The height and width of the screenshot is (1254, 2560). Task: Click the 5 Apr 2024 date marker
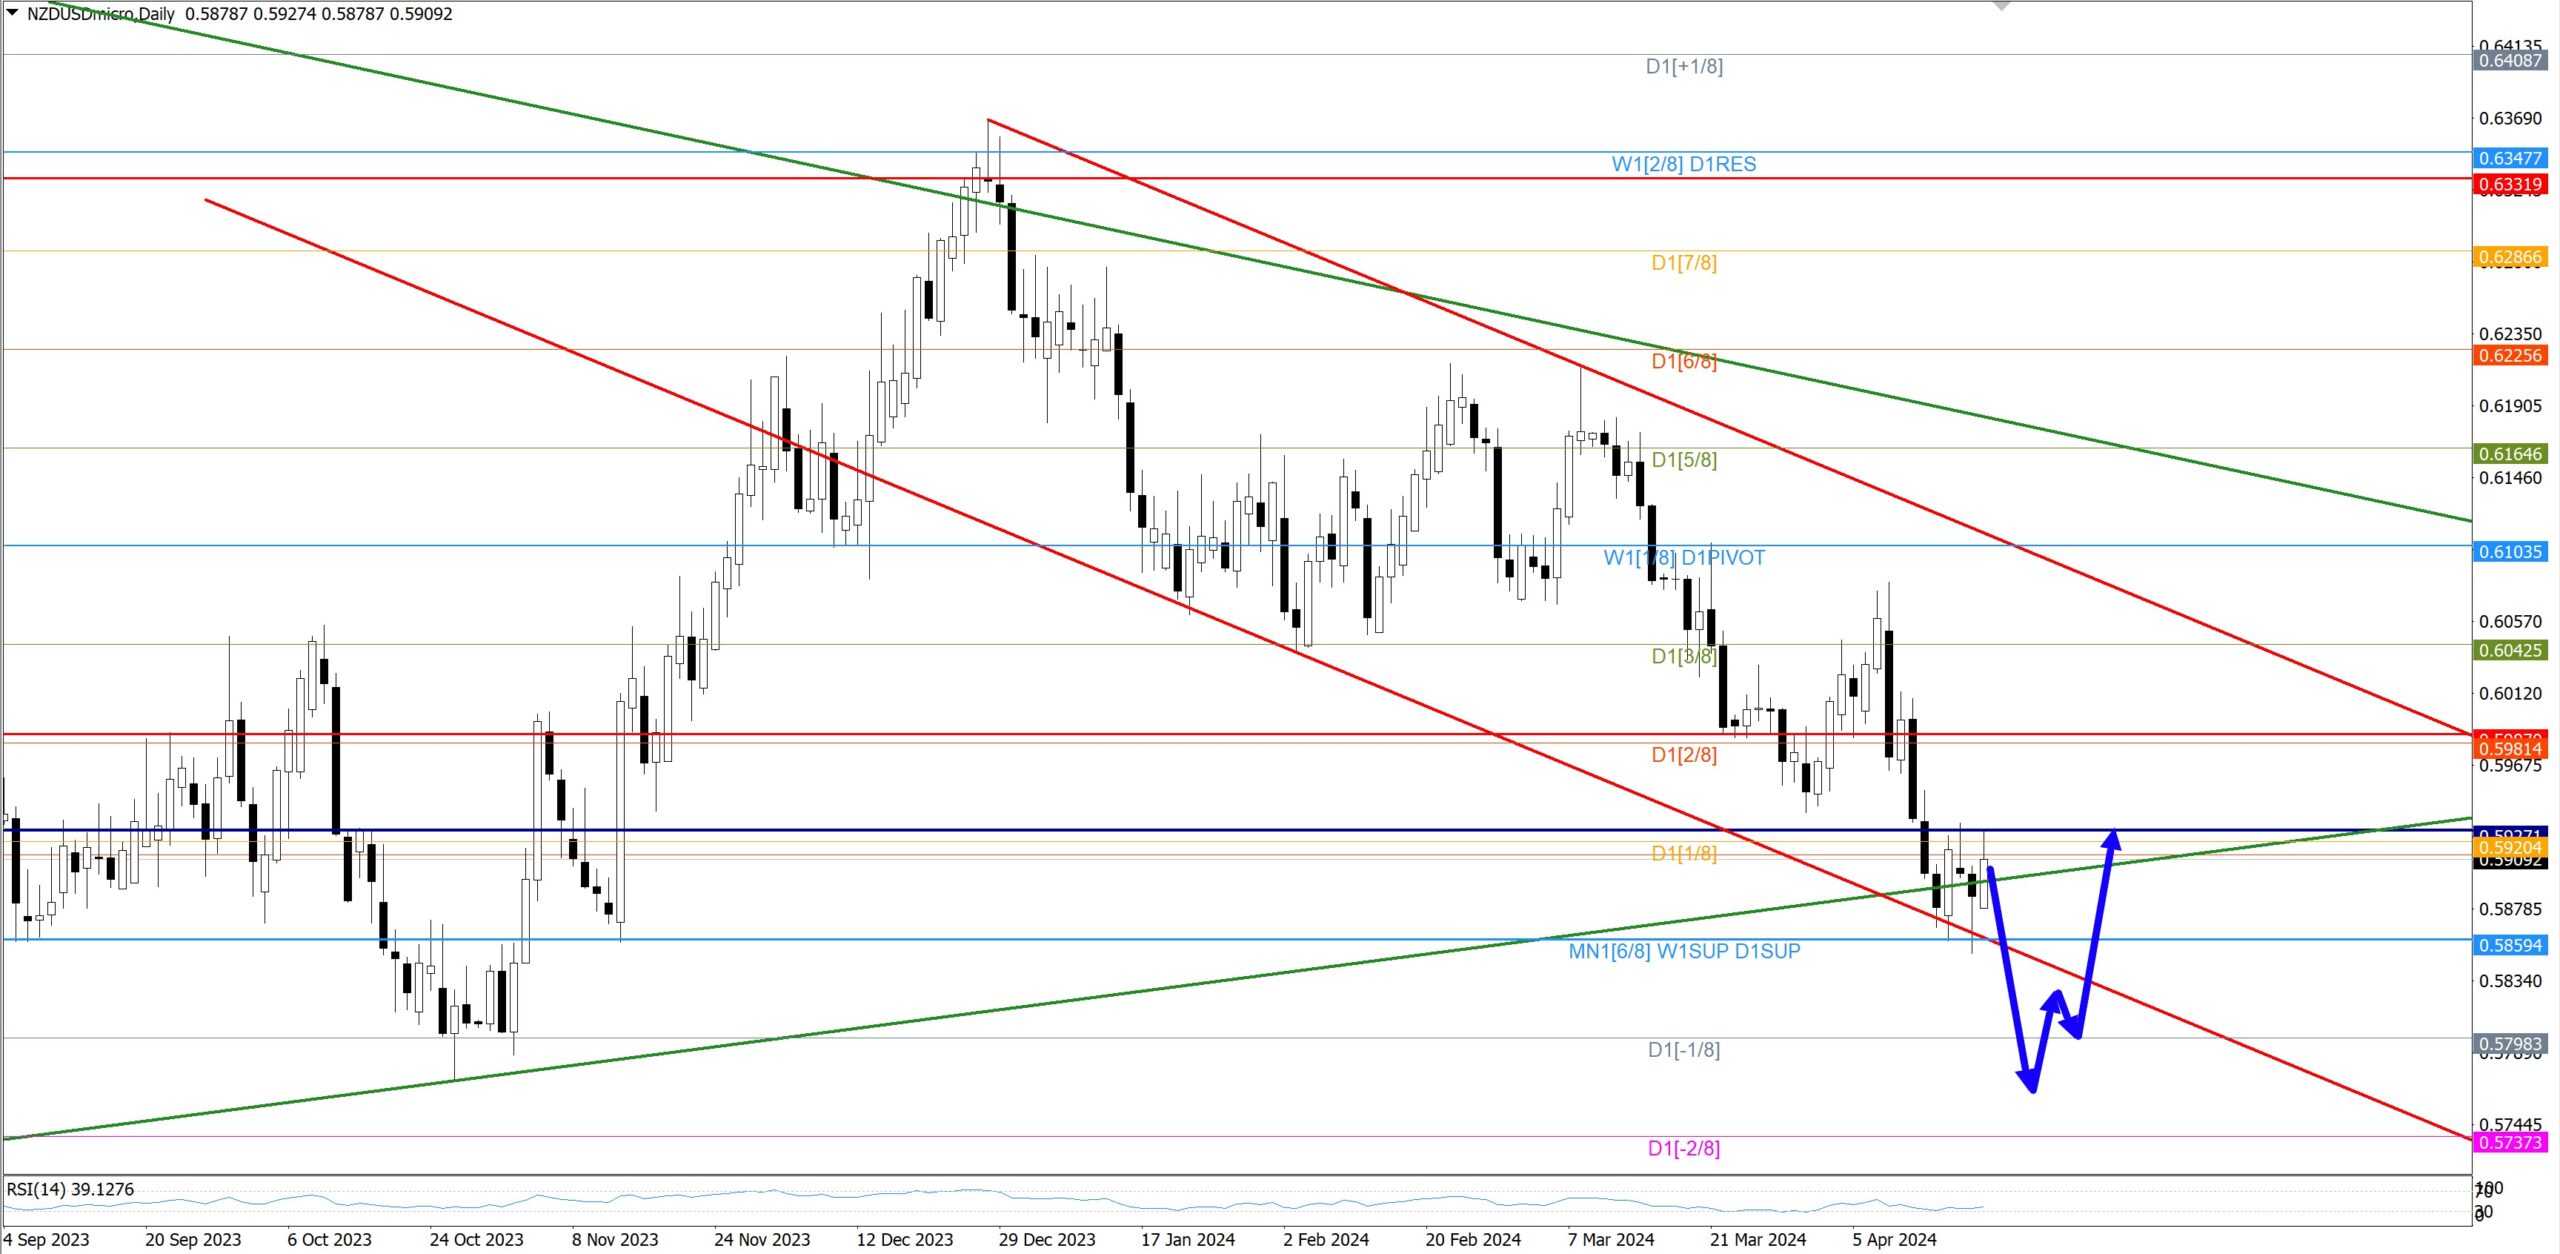click(1893, 1240)
